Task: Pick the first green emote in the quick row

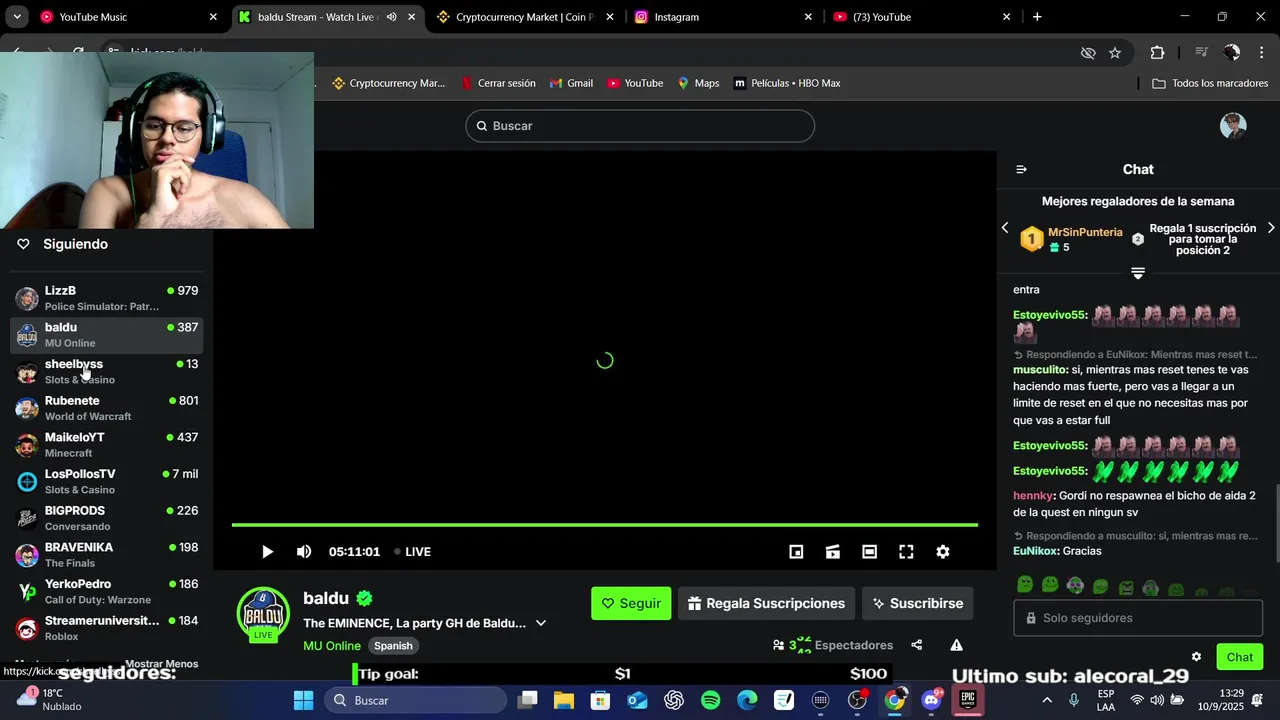Action: click(1025, 585)
